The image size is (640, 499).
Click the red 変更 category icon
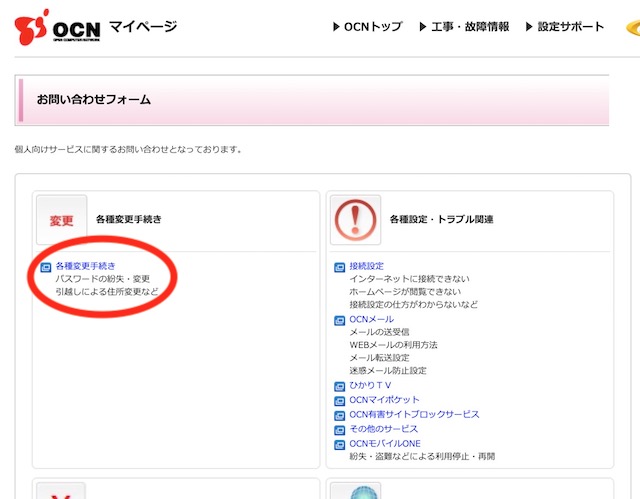tap(62, 220)
